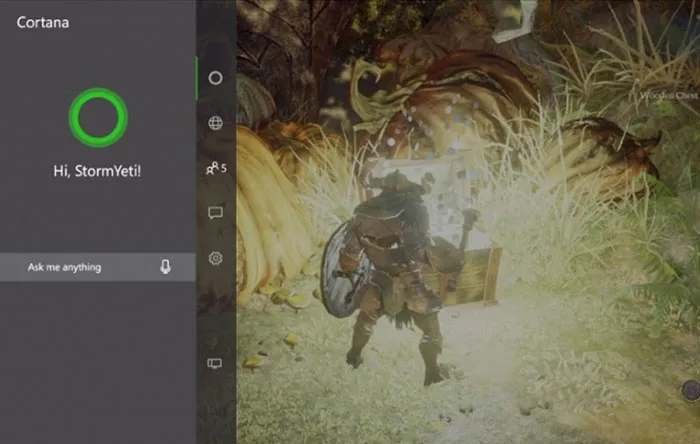
Task: Open the messages chat bubble icon
Action: click(215, 213)
